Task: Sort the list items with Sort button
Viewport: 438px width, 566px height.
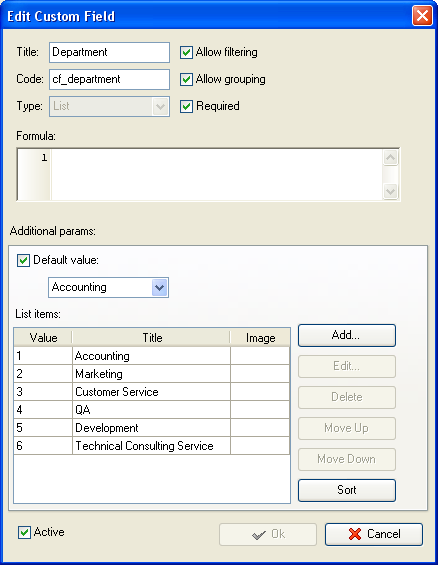Action: point(347,490)
